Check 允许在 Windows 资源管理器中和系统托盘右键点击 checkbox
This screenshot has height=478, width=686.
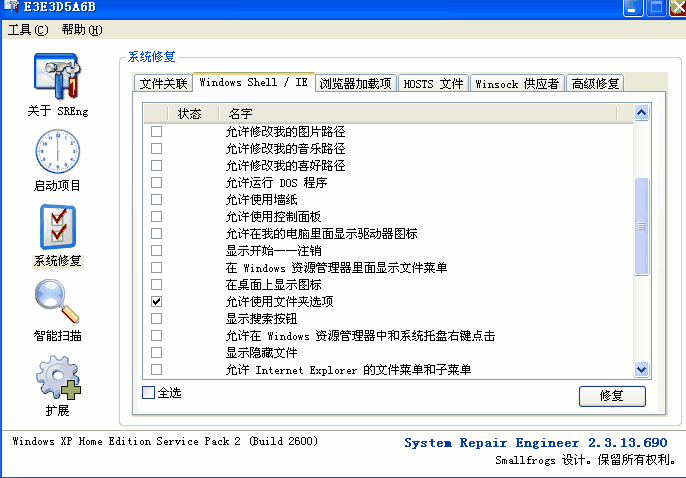(x=156, y=335)
